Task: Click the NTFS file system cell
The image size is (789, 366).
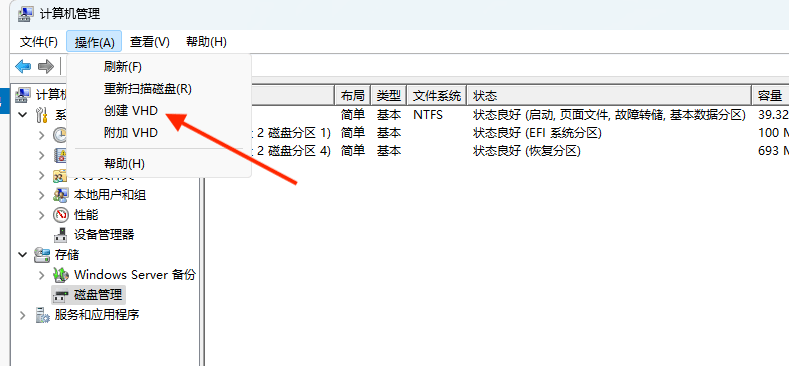Action: [428, 115]
